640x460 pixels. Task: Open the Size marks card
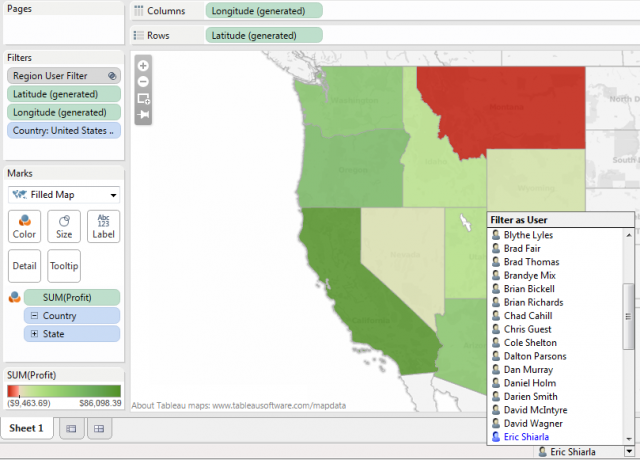coord(64,227)
